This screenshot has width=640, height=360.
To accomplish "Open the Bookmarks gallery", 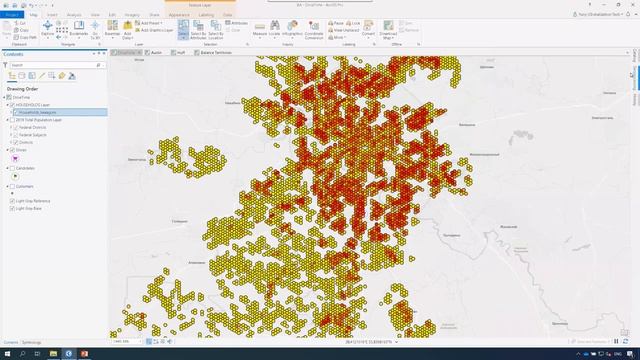I will (78, 29).
